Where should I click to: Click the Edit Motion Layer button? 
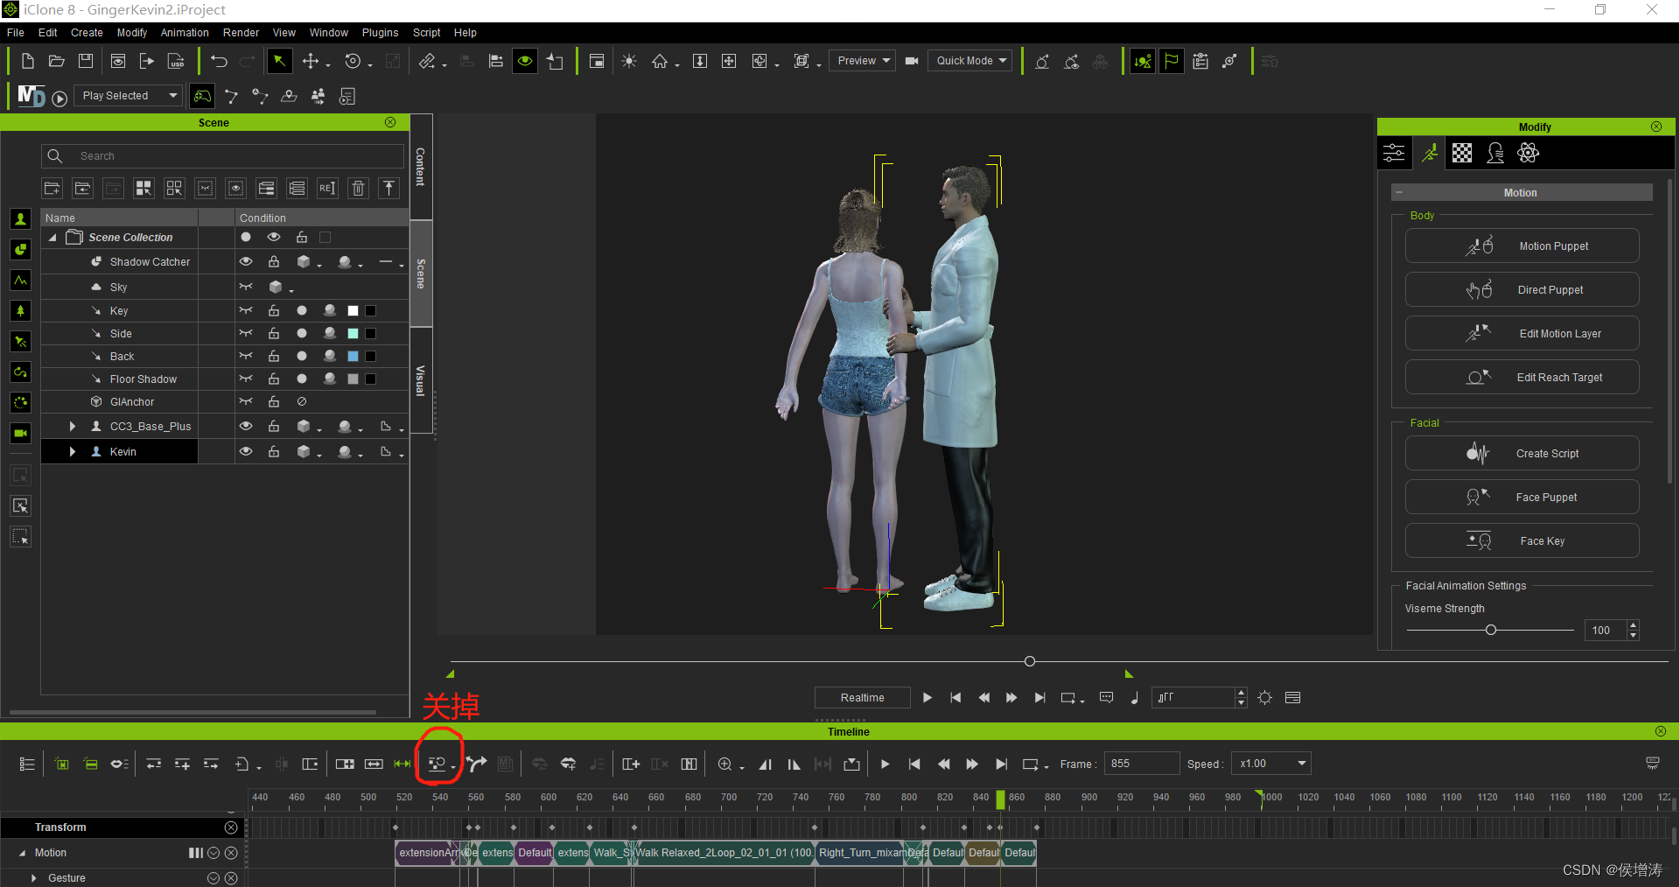(1521, 334)
